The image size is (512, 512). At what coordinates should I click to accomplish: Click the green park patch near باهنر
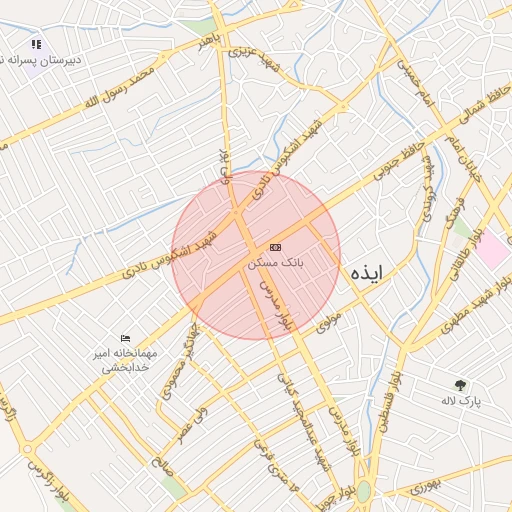[200, 26]
